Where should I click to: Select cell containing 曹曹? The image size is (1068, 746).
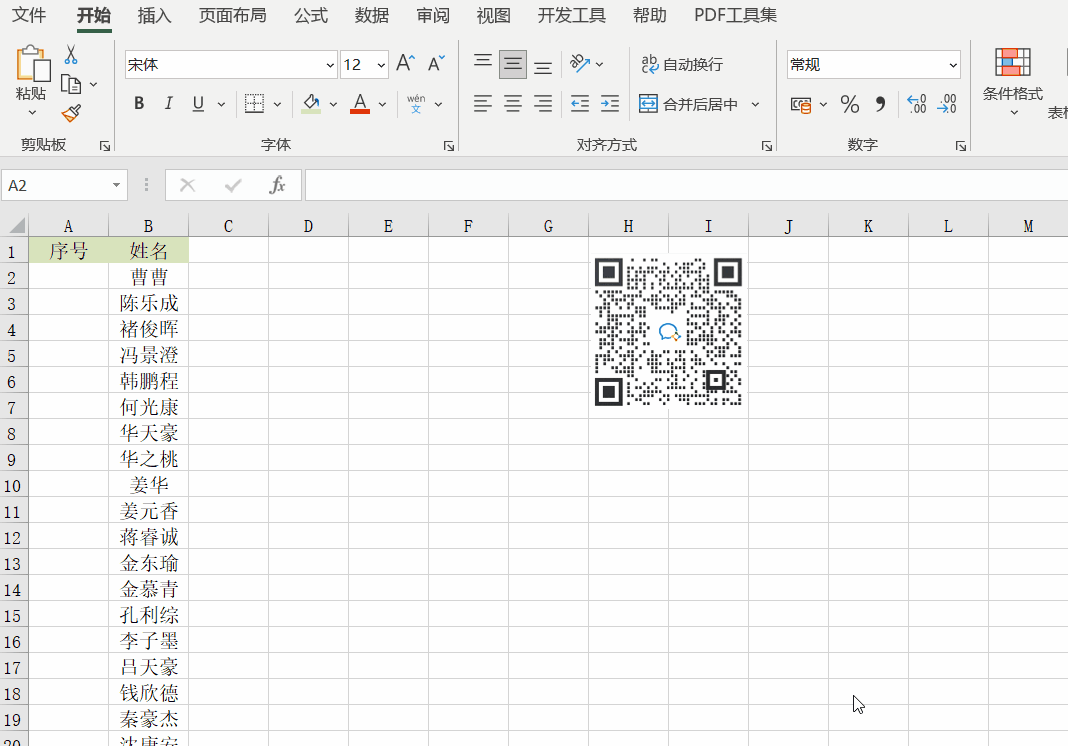click(148, 277)
